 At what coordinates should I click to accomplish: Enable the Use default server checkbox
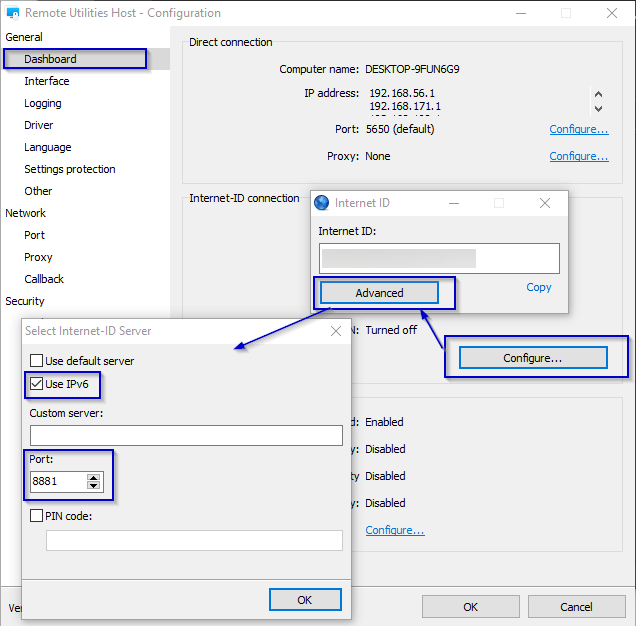[x=37, y=361]
